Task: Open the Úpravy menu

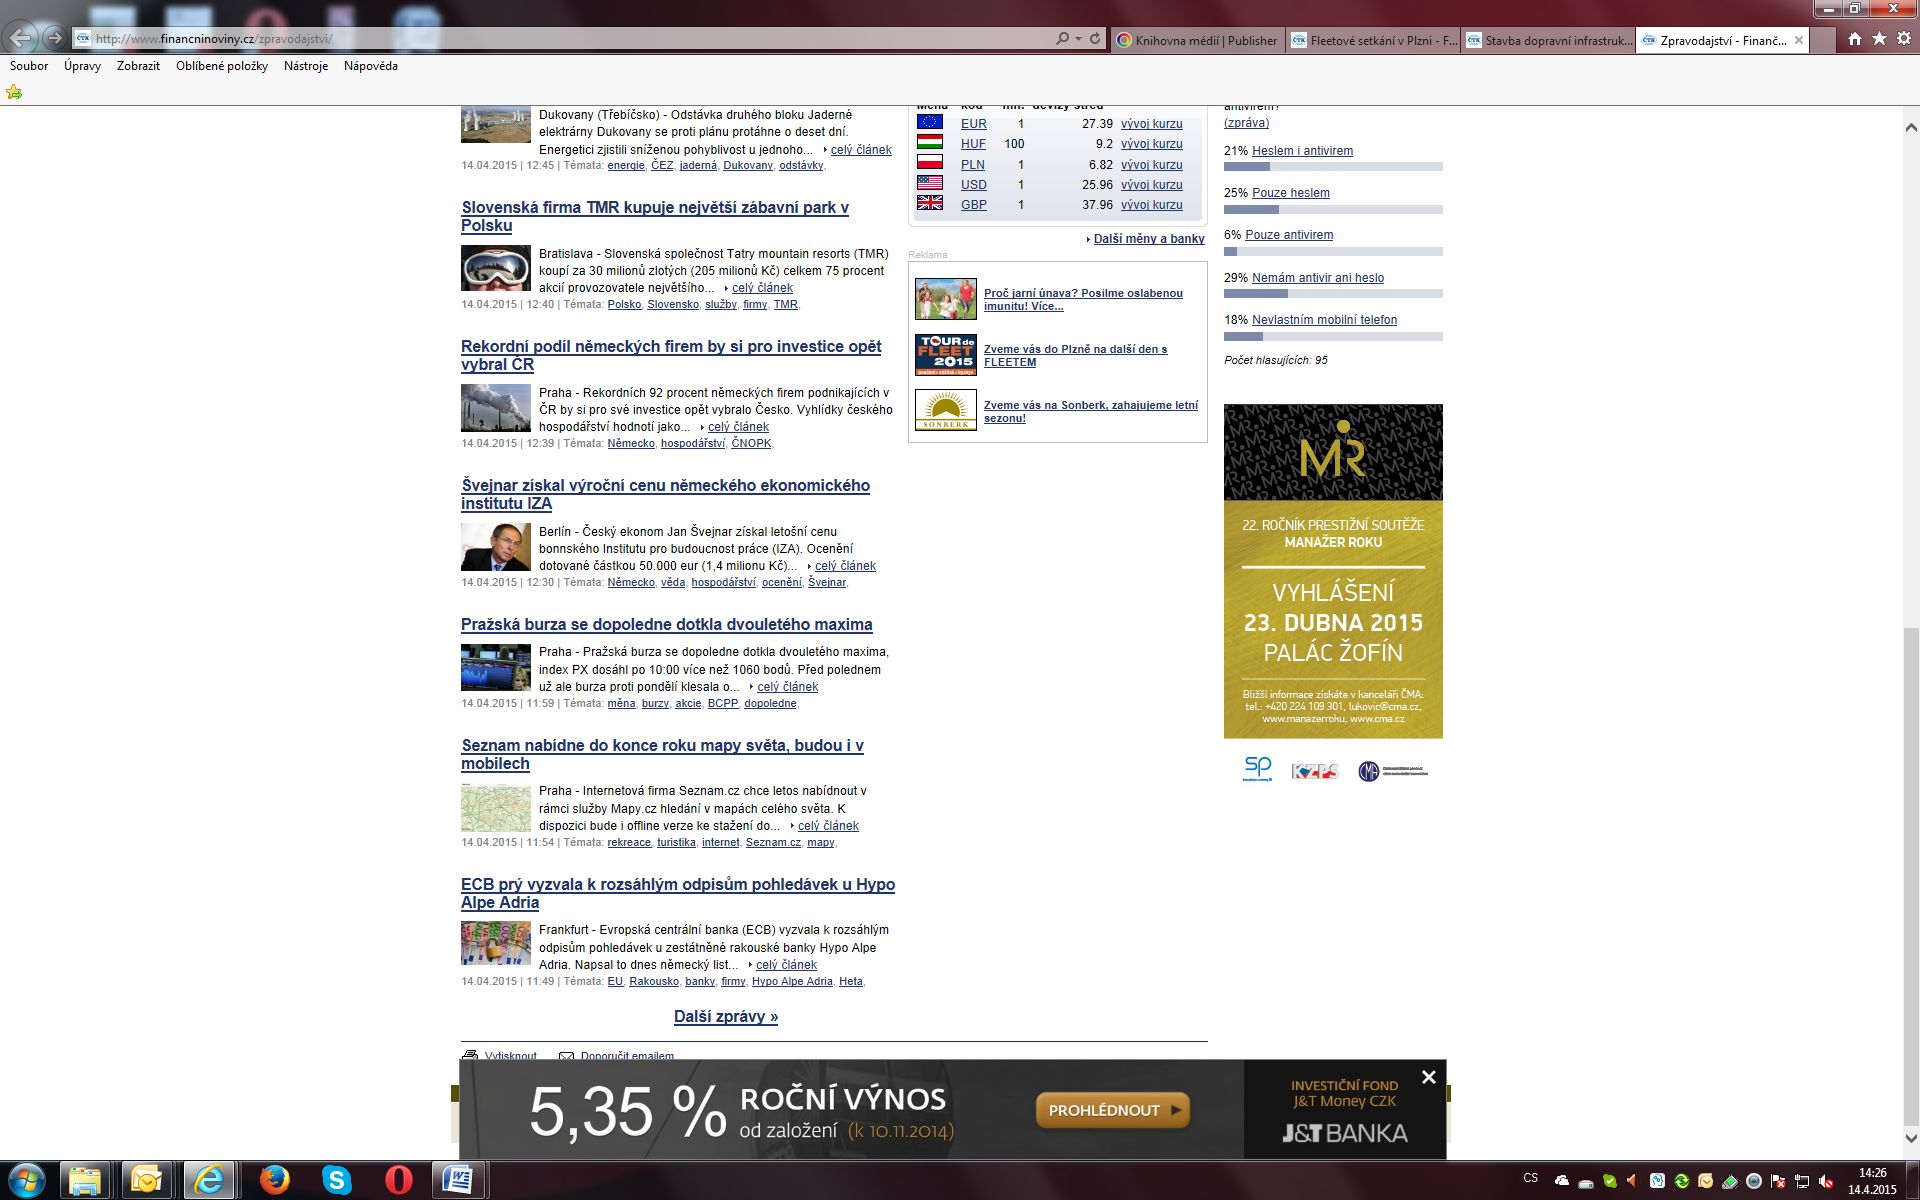Action: click(82, 66)
